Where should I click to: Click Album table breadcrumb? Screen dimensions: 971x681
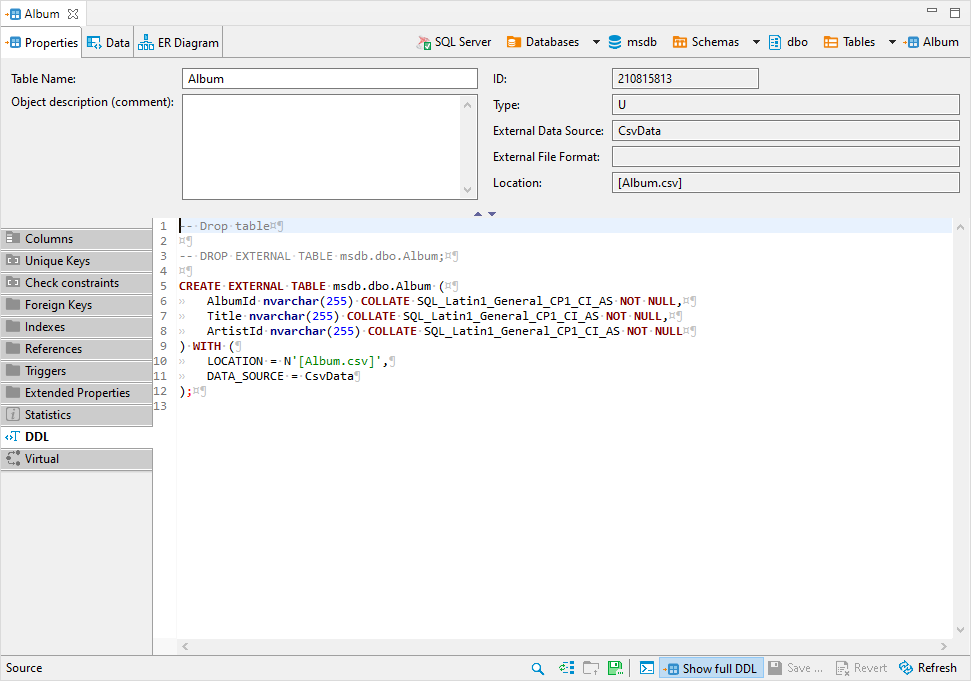coord(931,42)
